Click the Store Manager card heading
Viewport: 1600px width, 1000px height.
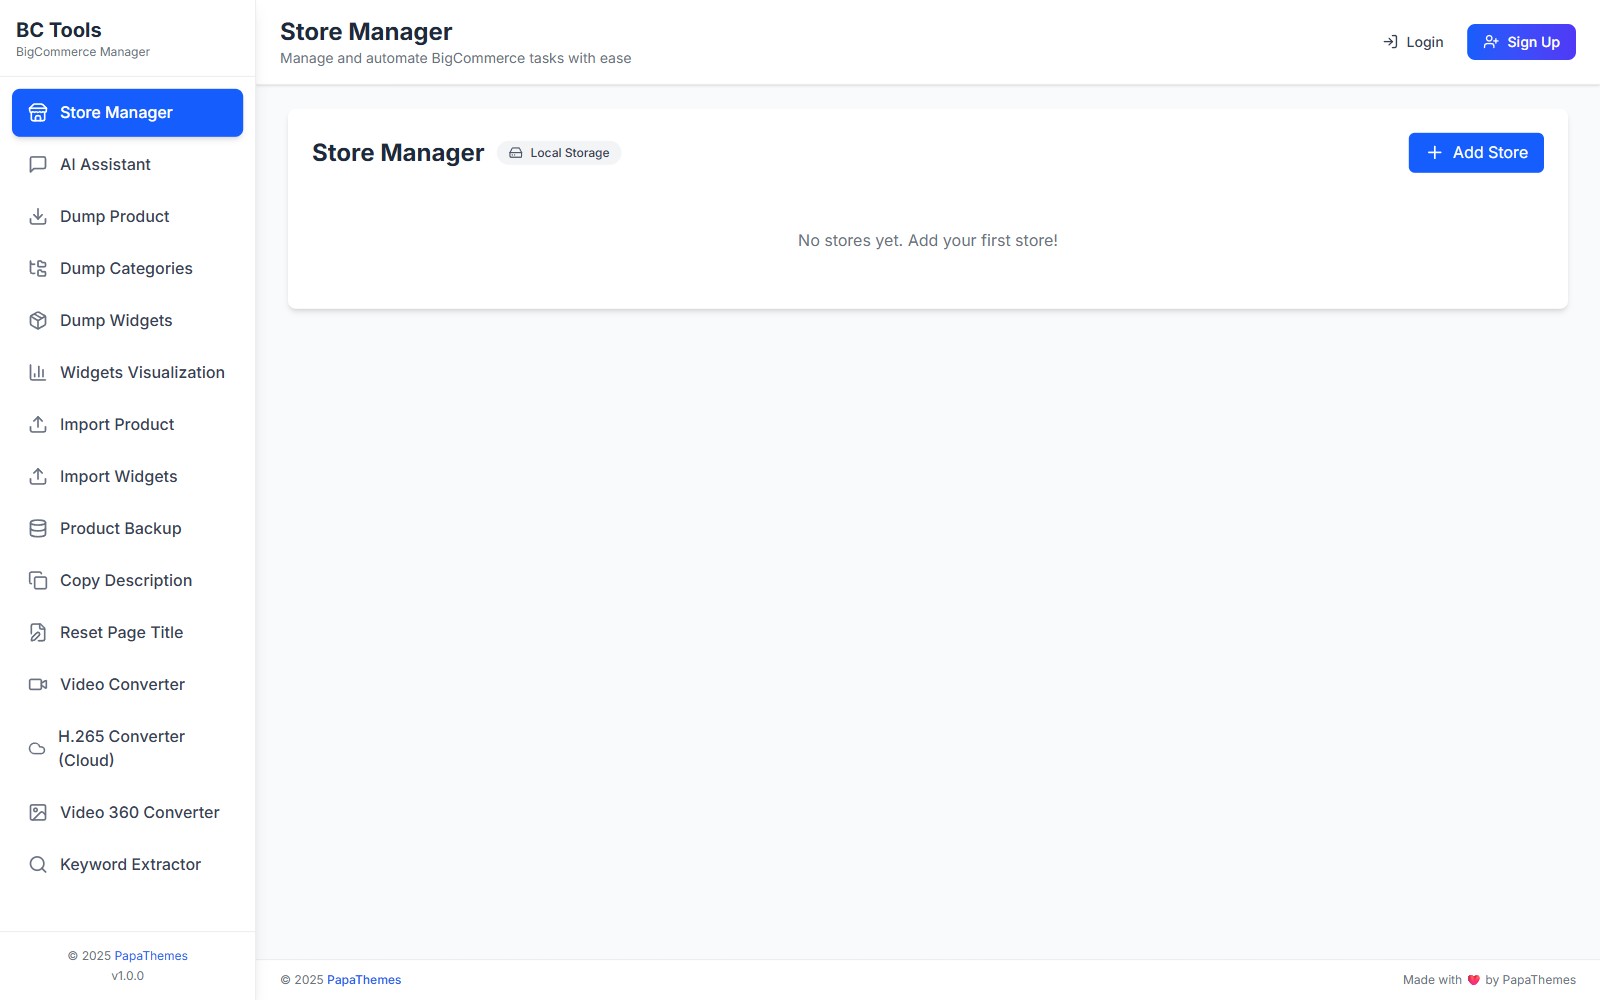pos(398,153)
